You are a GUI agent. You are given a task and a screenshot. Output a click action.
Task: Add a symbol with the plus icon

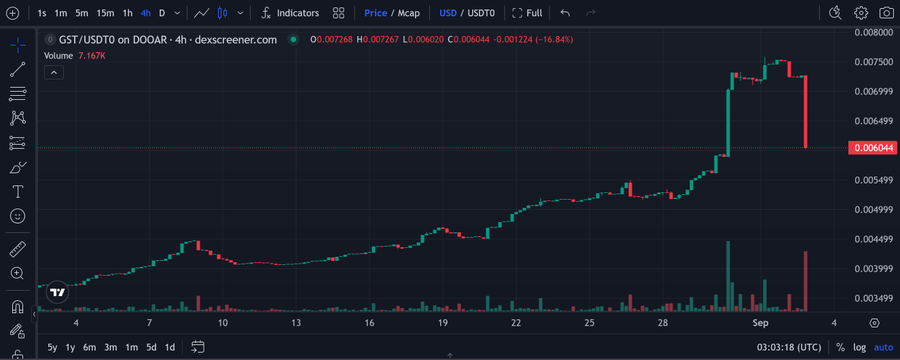(12, 13)
